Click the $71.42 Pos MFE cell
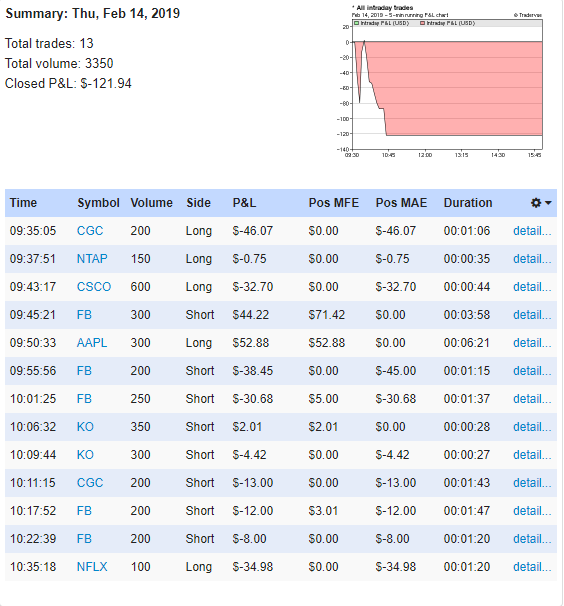Screen dimensions: 564x606 (327, 315)
